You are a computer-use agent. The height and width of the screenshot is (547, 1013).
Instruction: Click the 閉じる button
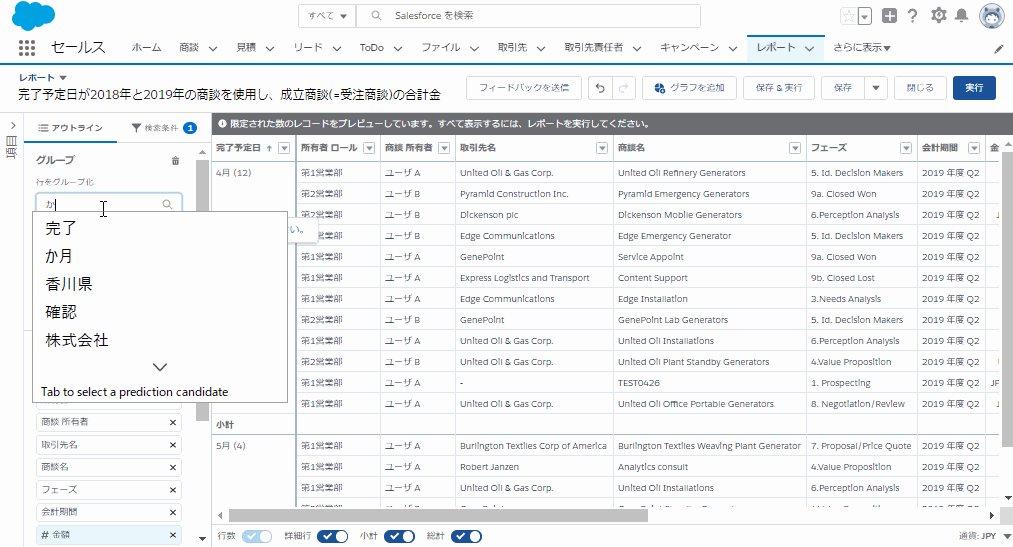pos(920,88)
